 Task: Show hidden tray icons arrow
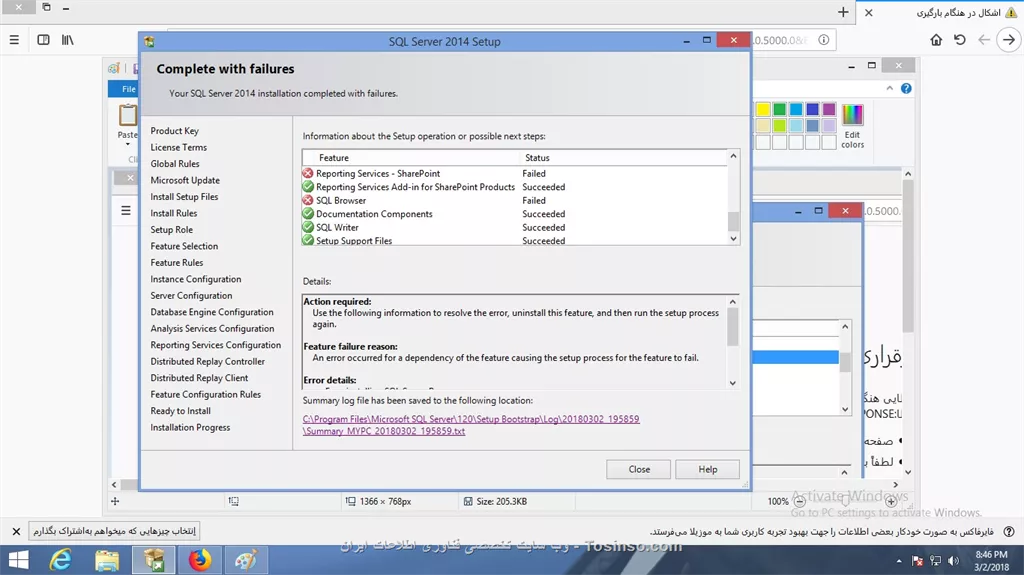[899, 561]
